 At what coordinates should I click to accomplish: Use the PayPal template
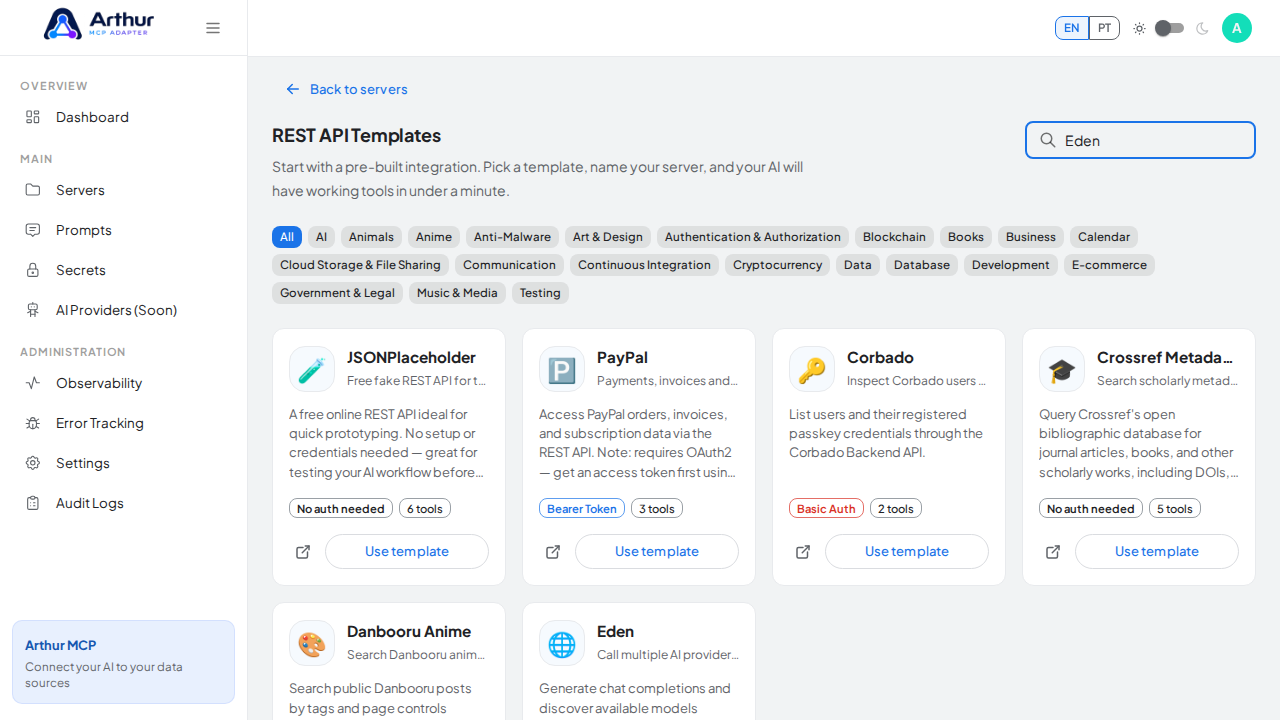[657, 552]
